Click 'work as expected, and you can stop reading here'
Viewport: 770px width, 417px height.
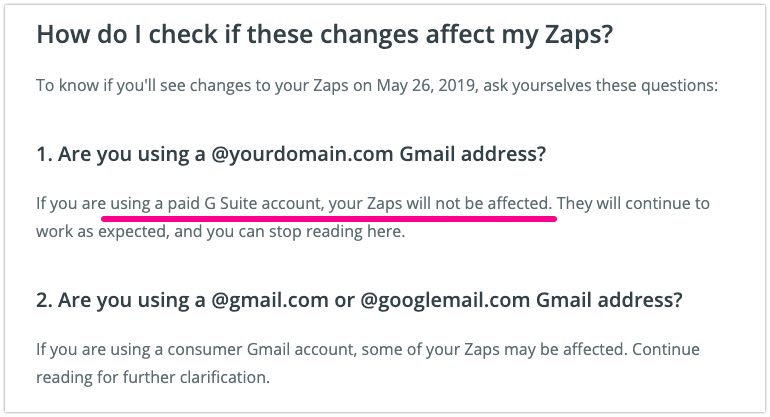[x=220, y=231]
